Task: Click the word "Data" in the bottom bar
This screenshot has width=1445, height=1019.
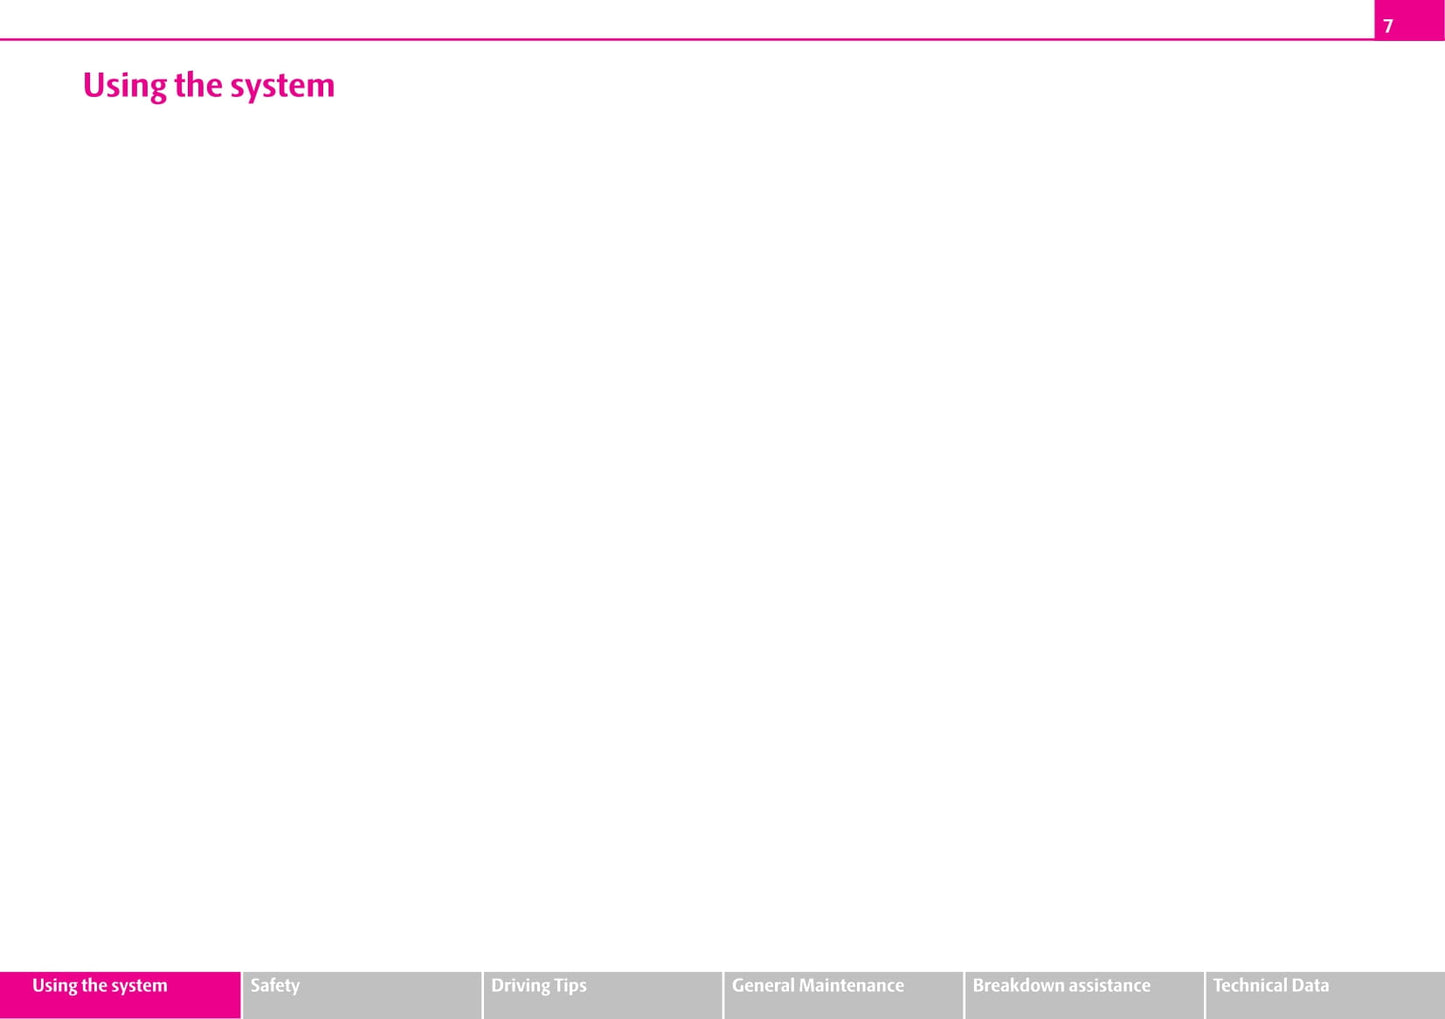Action: (x=1309, y=986)
